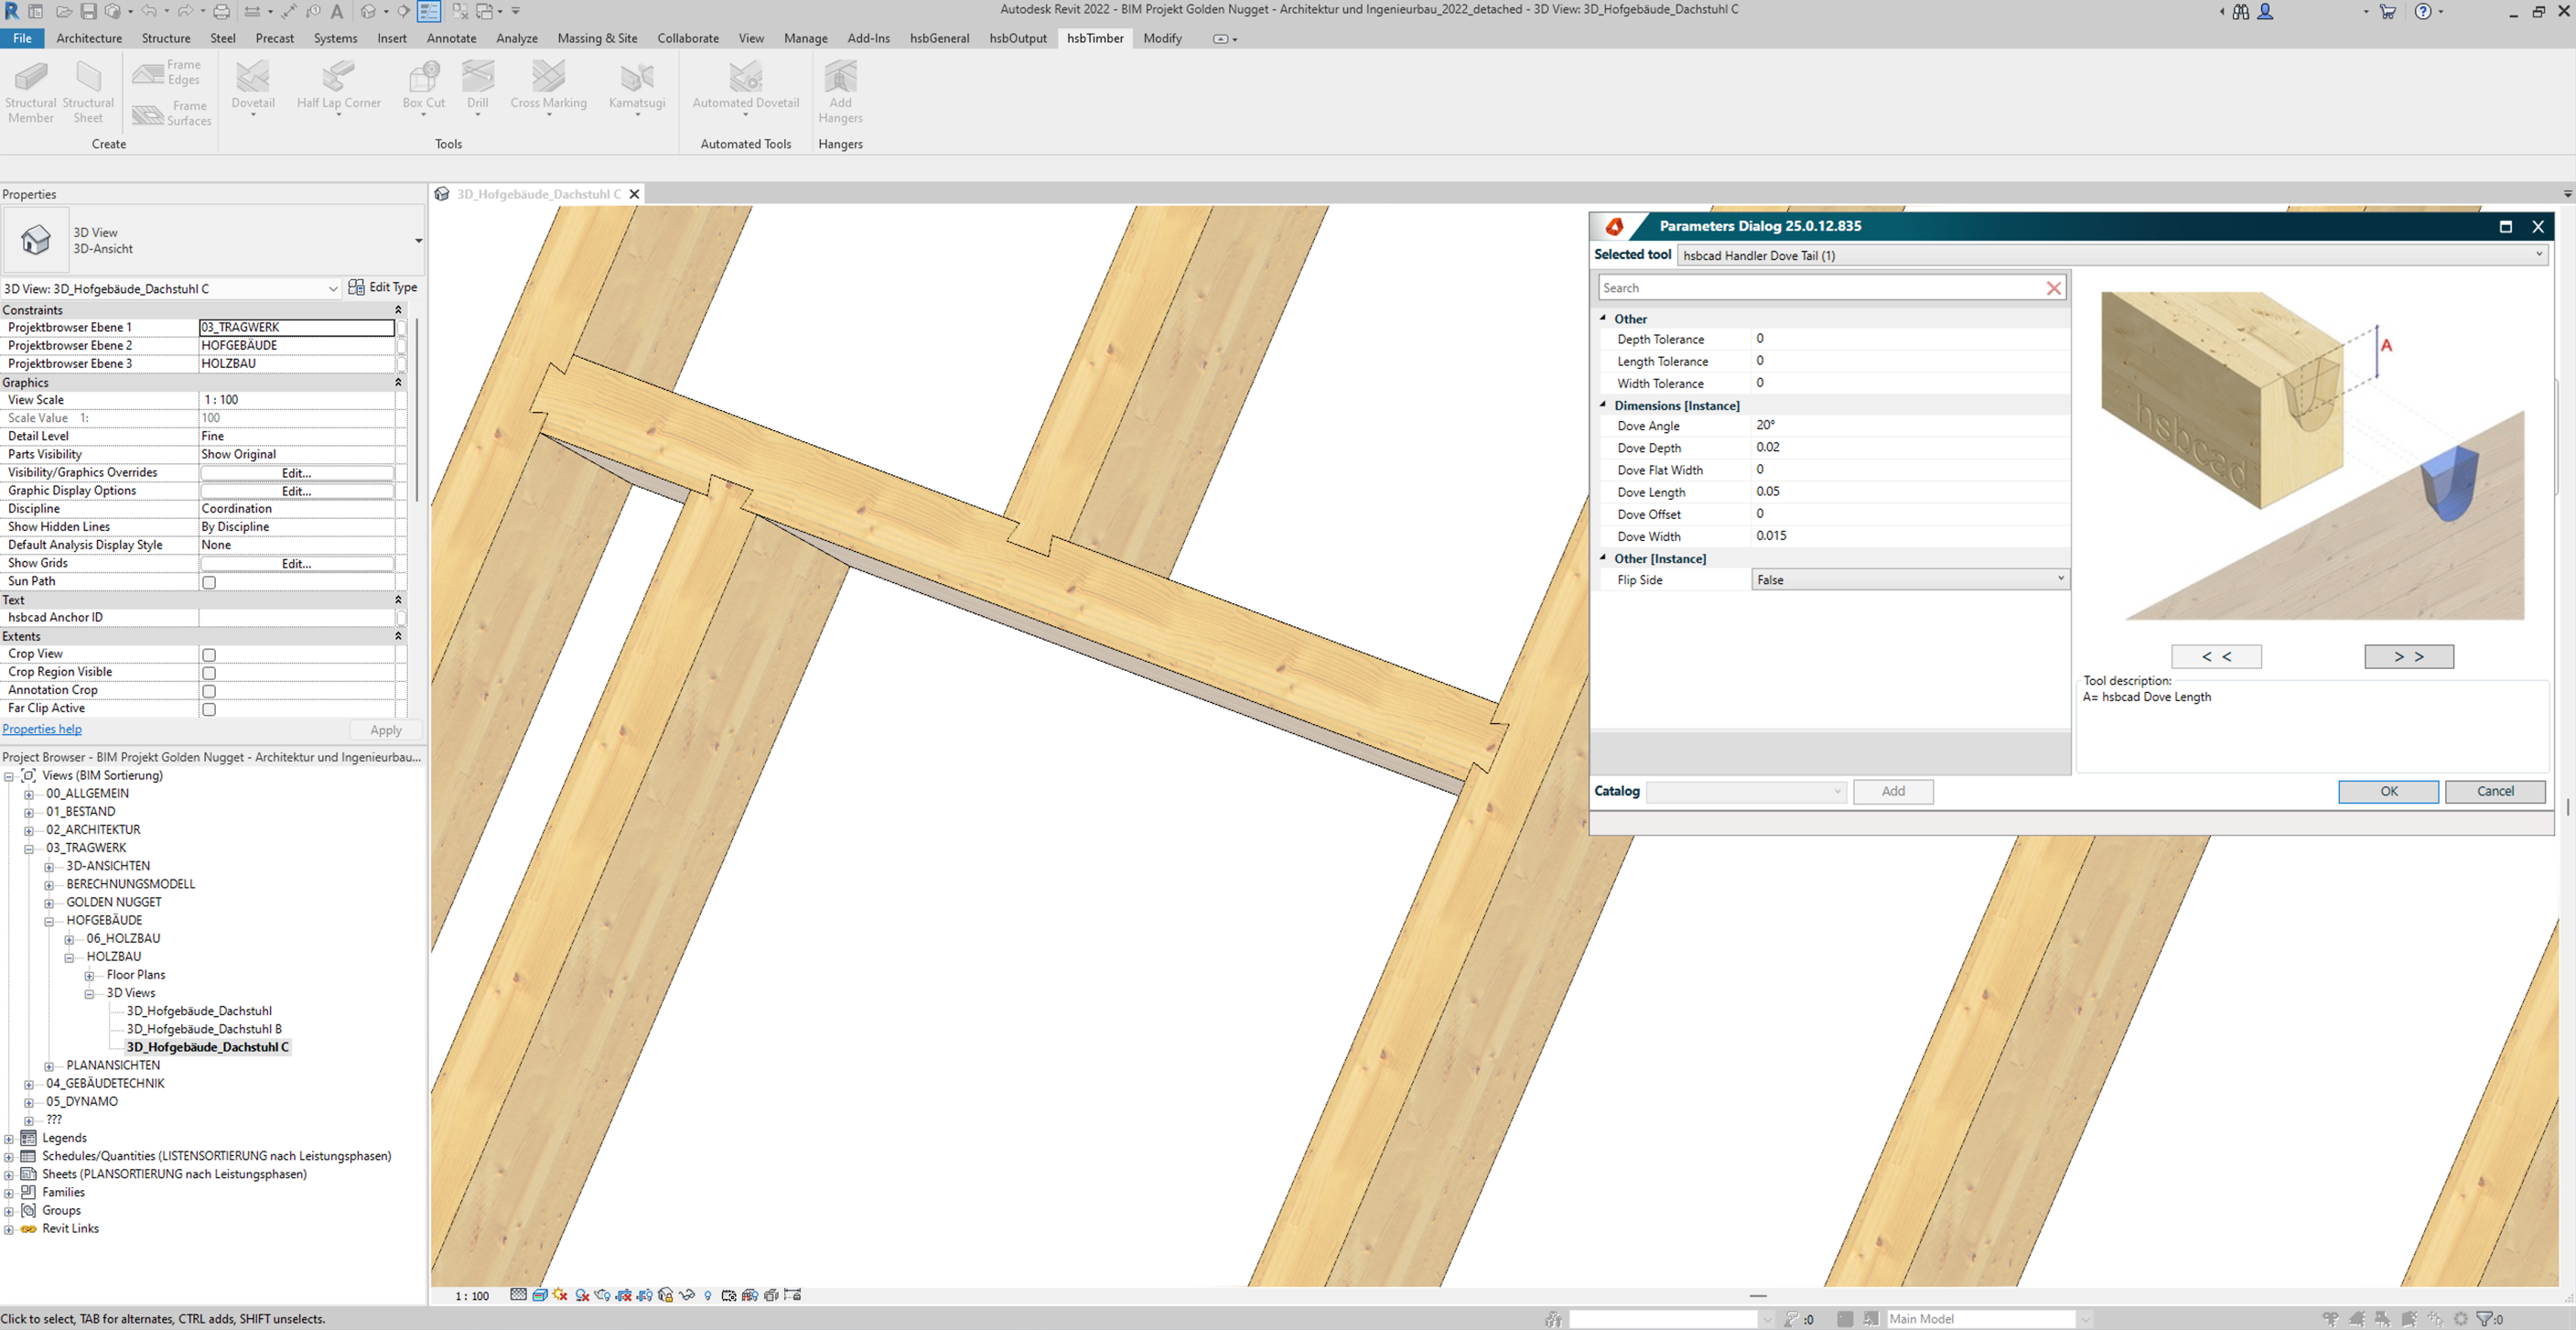Open the Flip Side dropdown
The width and height of the screenshot is (2576, 1330).
point(1909,580)
